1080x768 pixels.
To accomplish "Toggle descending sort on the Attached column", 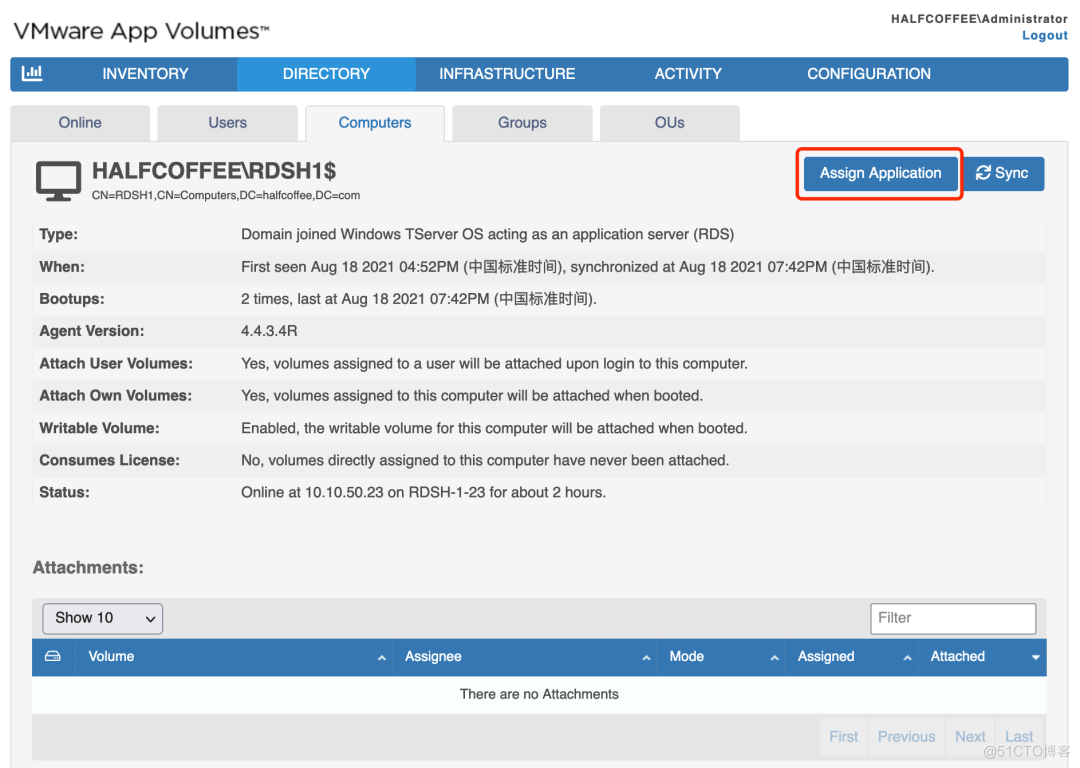I will (1036, 657).
